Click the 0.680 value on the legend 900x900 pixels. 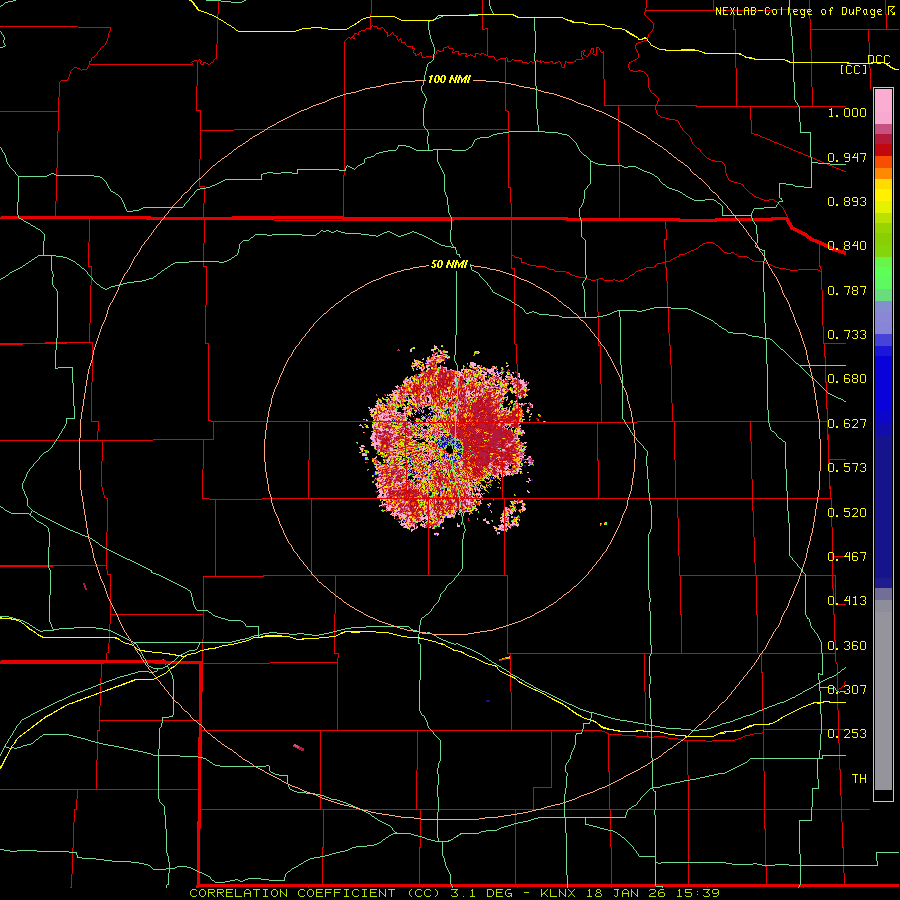point(847,379)
